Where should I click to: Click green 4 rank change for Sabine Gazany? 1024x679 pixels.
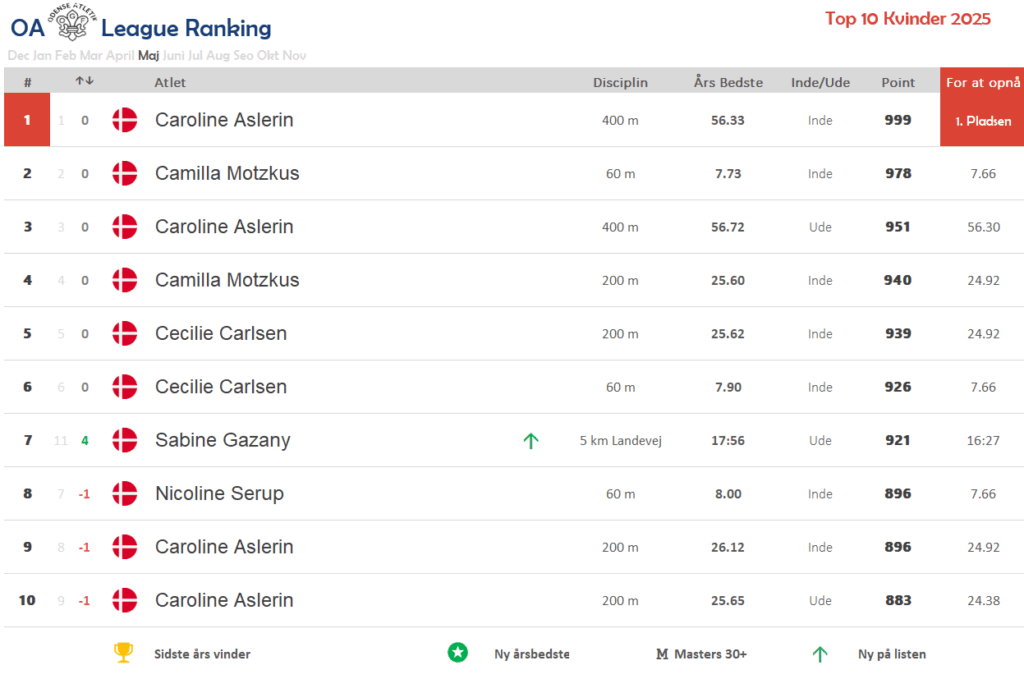tap(84, 441)
